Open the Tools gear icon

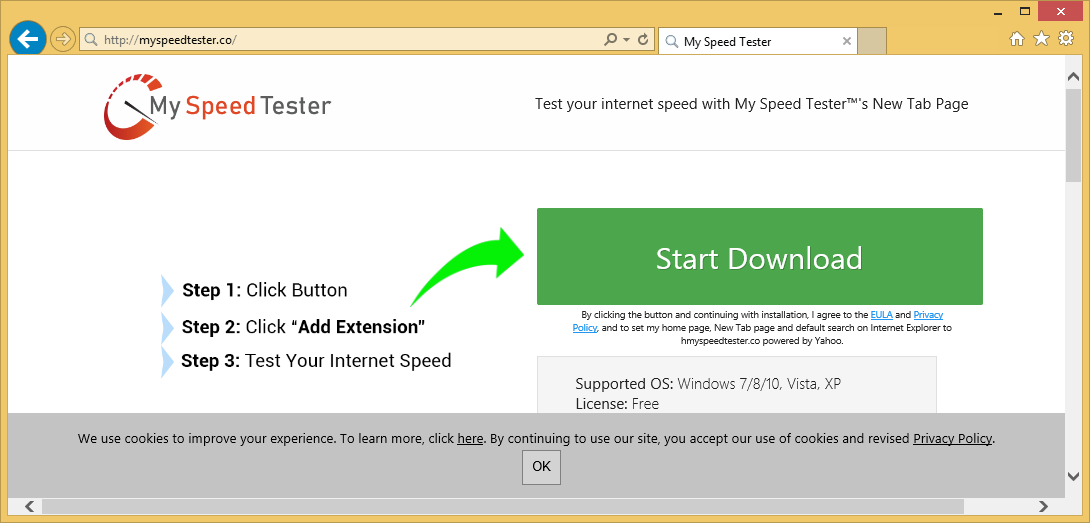pos(1064,39)
